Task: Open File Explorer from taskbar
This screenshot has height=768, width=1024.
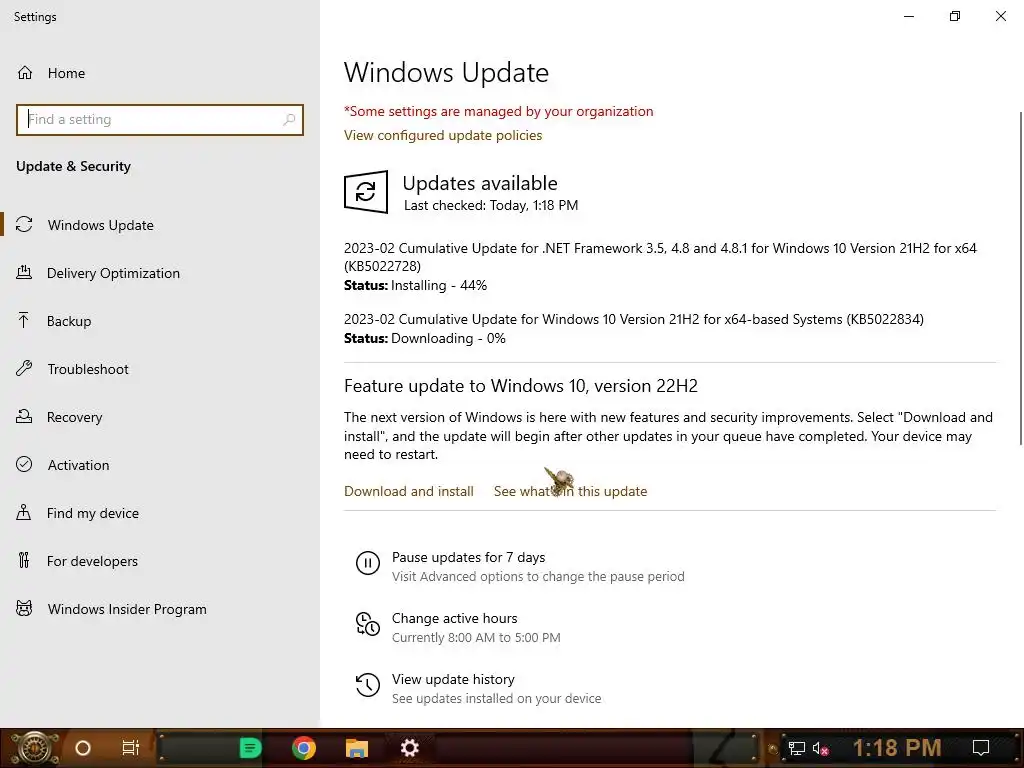Action: pos(357,748)
